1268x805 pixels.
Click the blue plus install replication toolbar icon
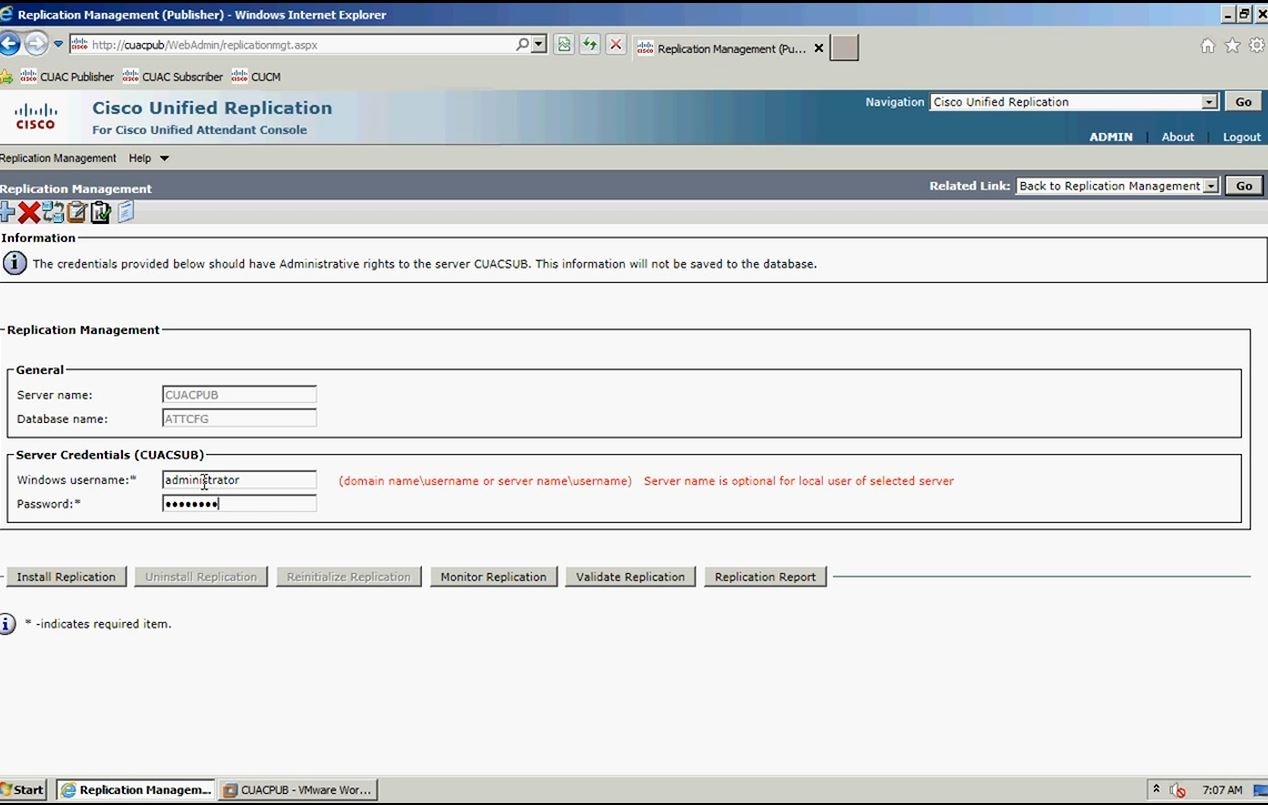(x=7, y=212)
